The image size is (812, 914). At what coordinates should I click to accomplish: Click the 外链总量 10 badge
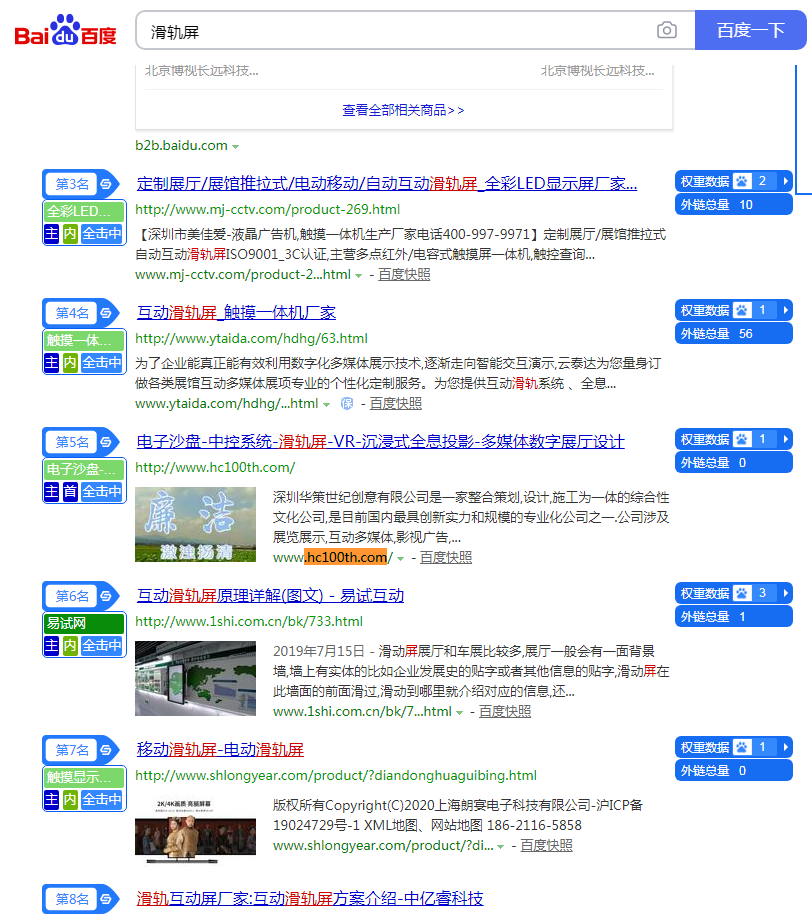coord(734,205)
